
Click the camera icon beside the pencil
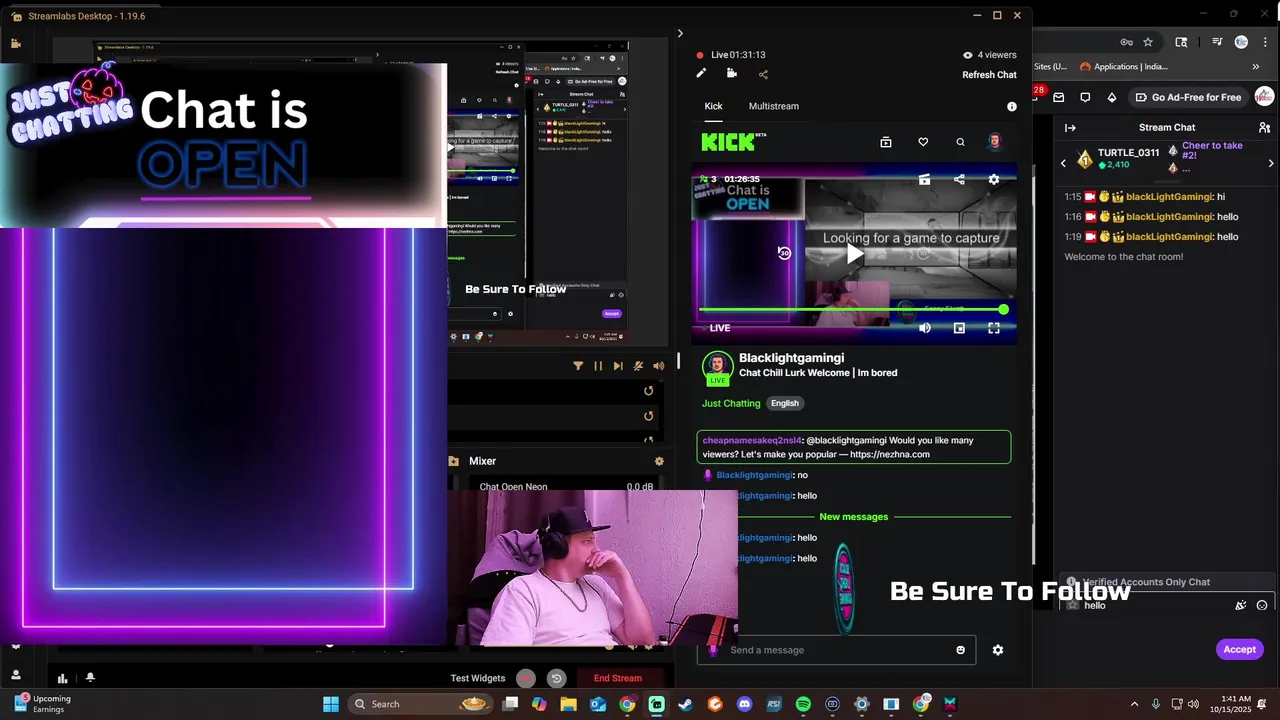pyautogui.click(x=732, y=73)
